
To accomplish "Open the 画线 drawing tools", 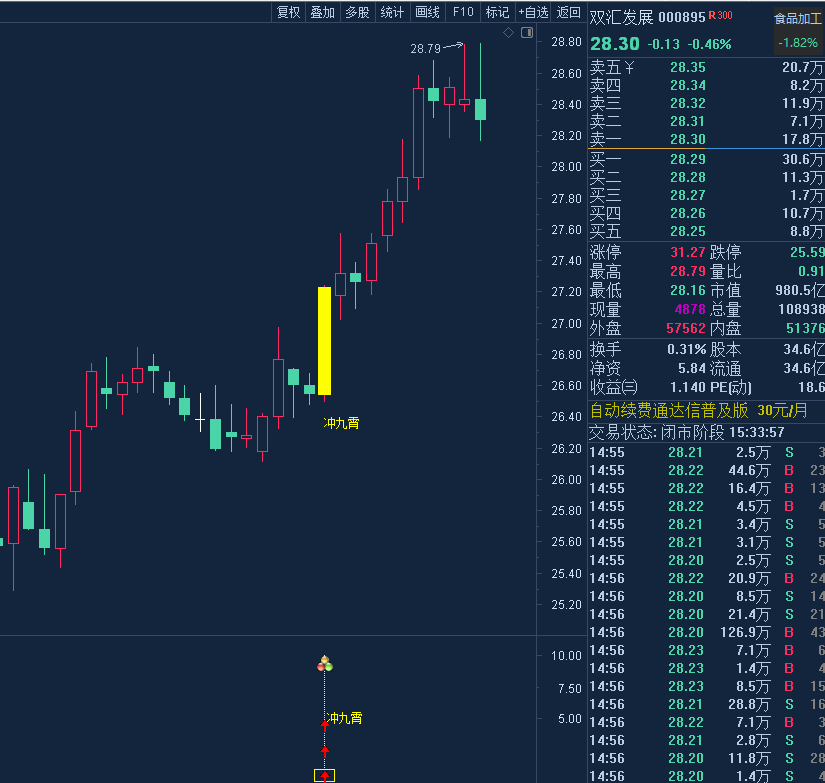I will pyautogui.click(x=427, y=12).
